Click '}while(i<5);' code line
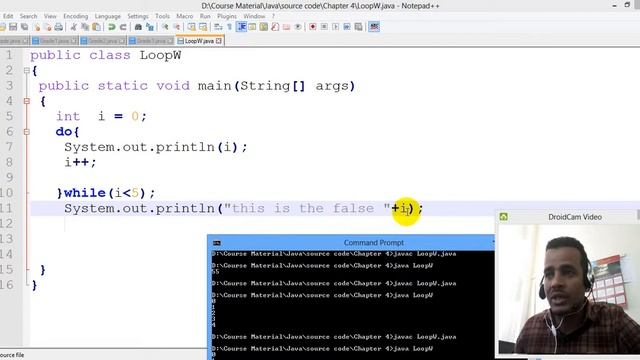Viewport: 640px width, 360px height. tap(106, 193)
